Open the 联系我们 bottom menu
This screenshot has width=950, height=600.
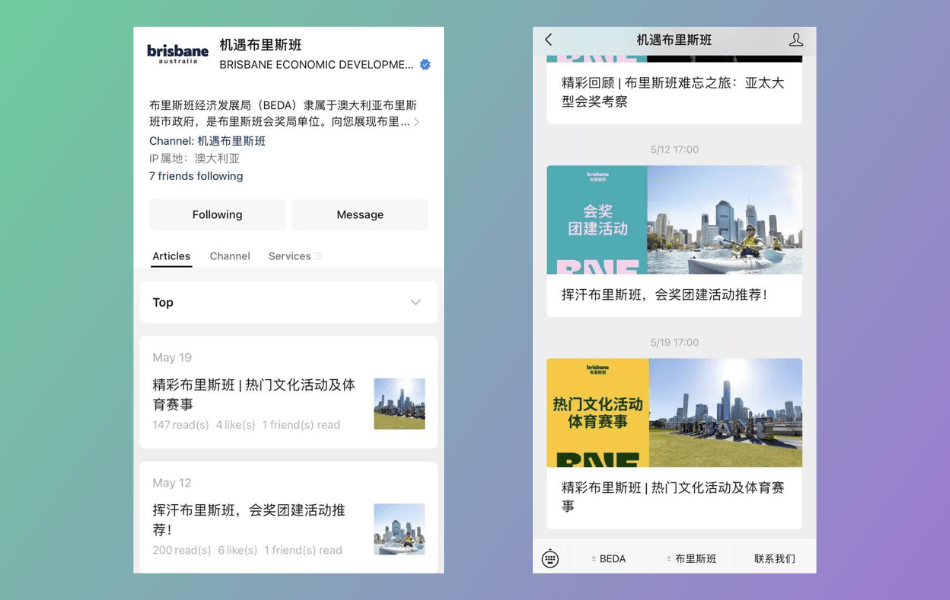(x=774, y=558)
